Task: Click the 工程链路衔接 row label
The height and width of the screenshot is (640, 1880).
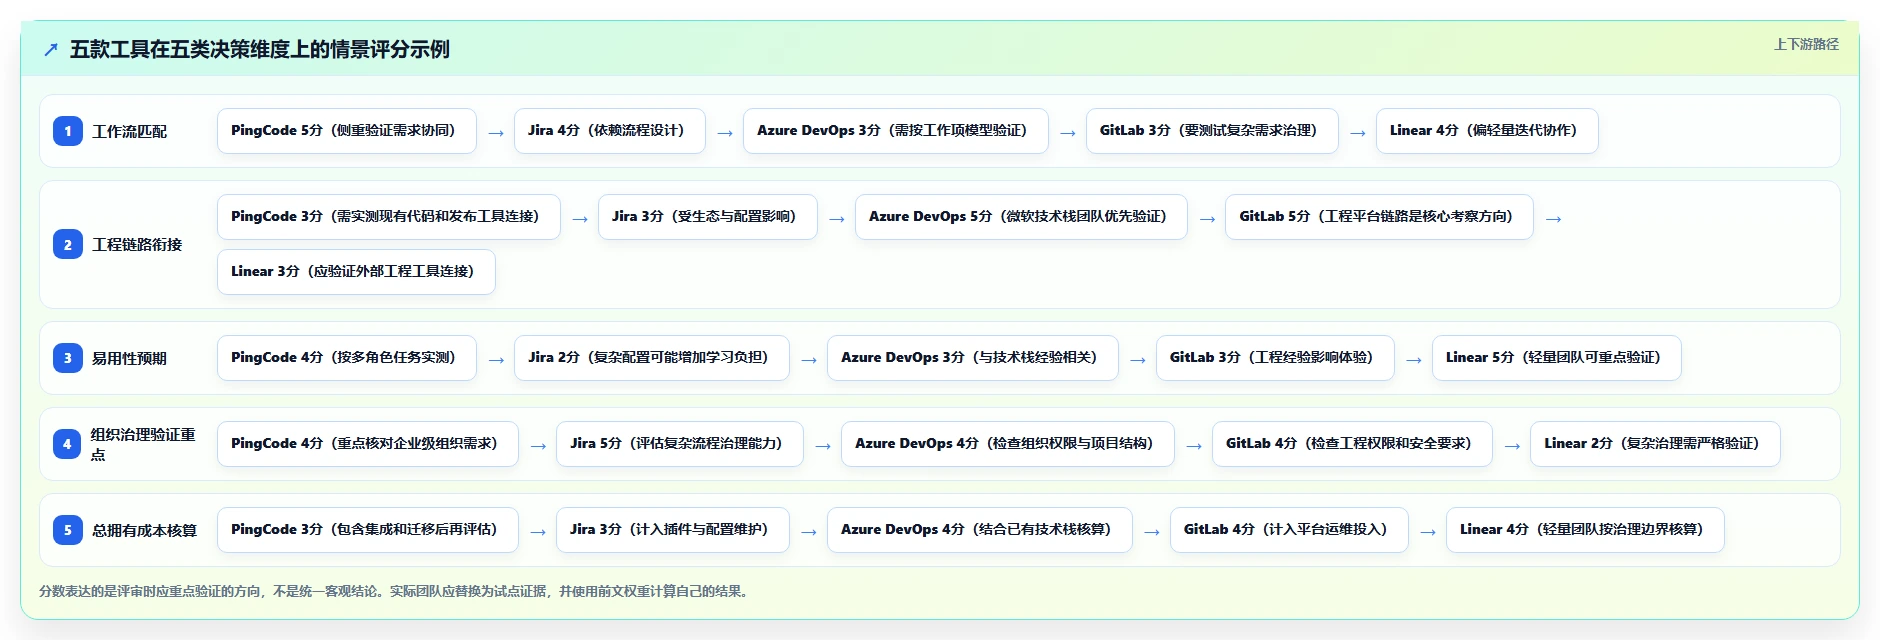Action: click(137, 244)
